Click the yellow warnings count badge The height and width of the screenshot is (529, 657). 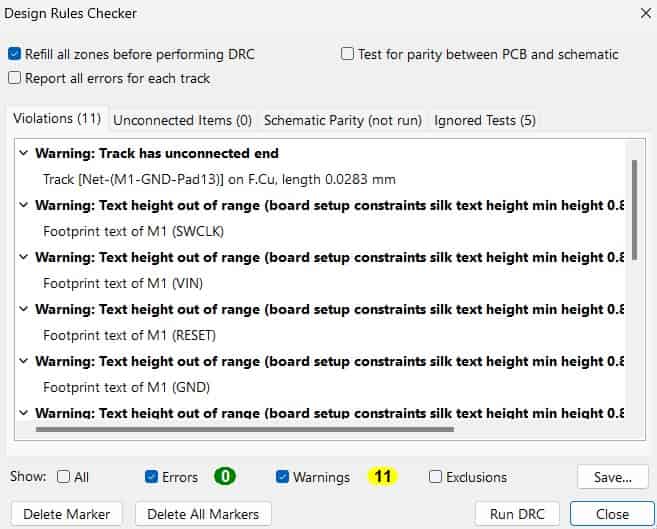point(381,477)
